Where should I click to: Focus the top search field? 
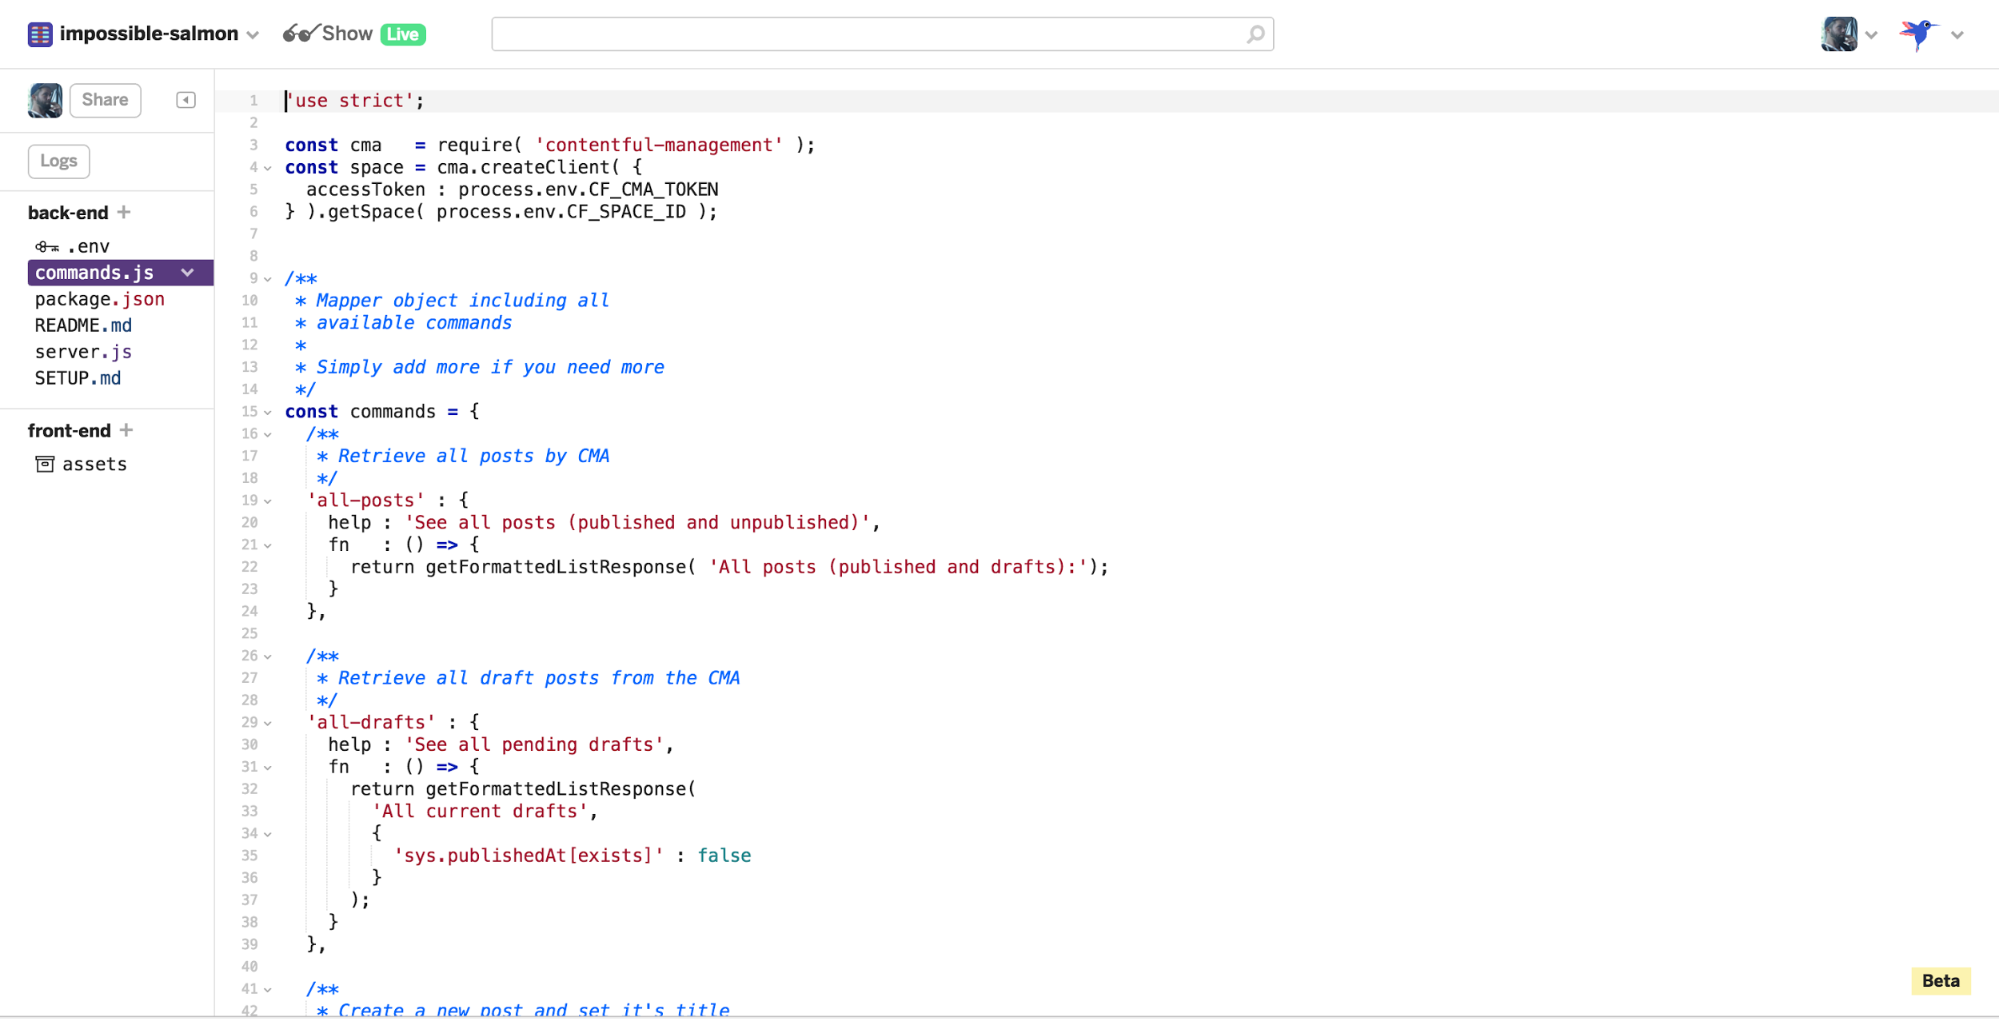tap(882, 34)
